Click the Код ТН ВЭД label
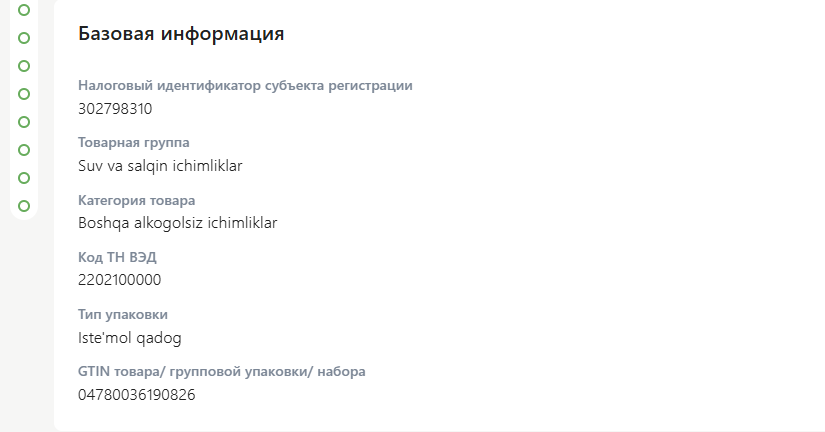Image resolution: width=825 pixels, height=432 pixels. [117, 257]
